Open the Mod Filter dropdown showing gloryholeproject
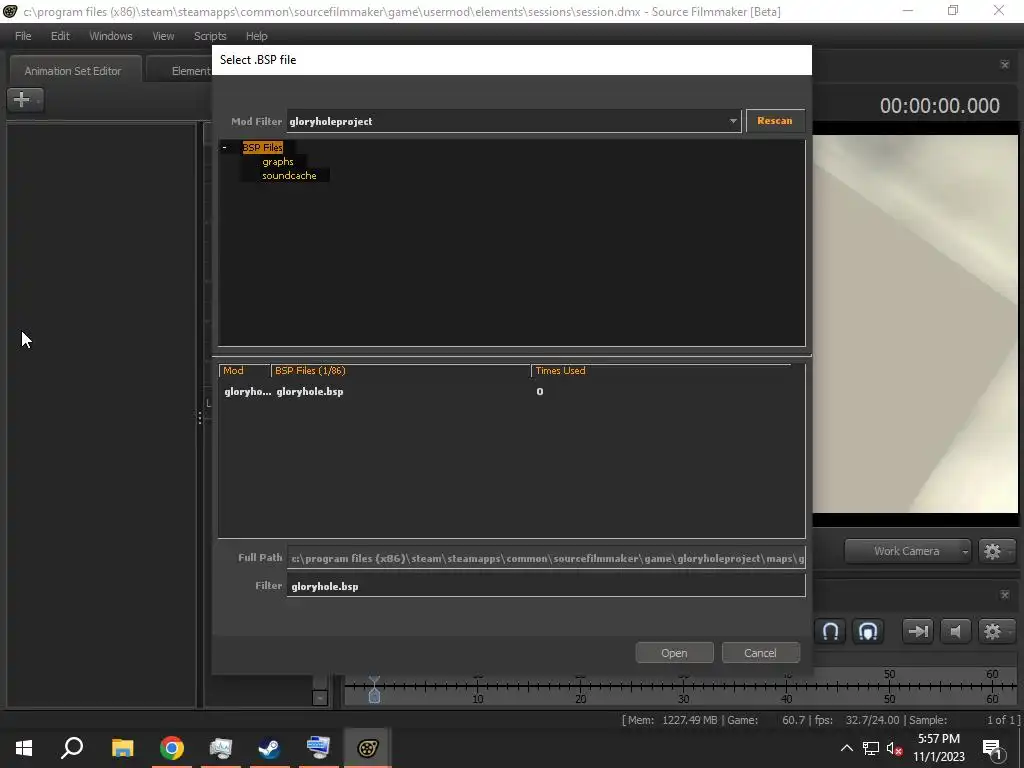The image size is (1024, 768). pyautogui.click(x=513, y=121)
